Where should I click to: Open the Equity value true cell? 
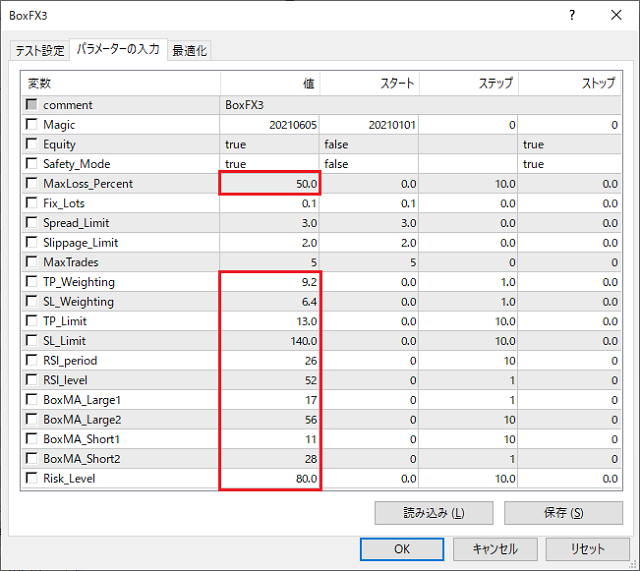(269, 144)
